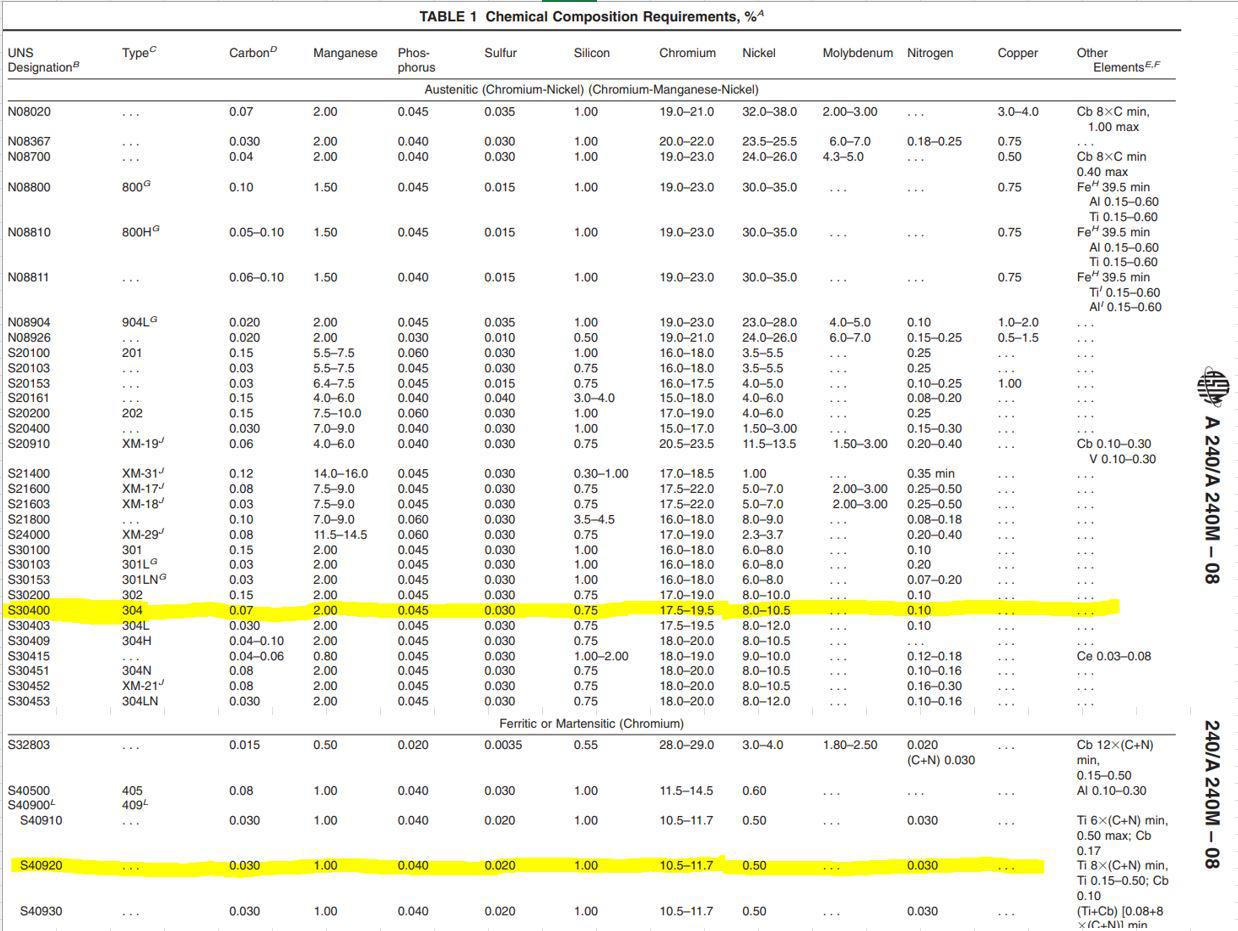Click the Austenitic (Chromium-Nickel) section heading
Image resolution: width=1238 pixels, height=931 pixels.
[x=591, y=90]
